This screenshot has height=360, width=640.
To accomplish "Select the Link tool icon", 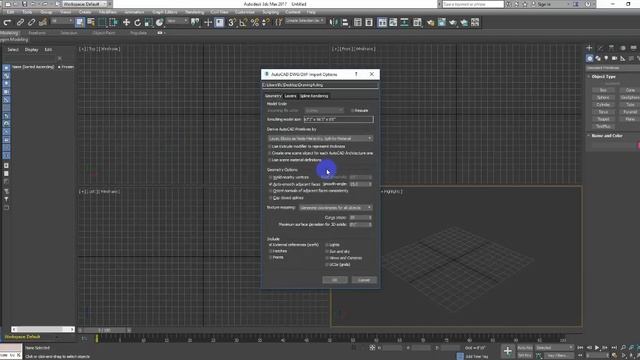I will pyautogui.click(x=20, y=22).
